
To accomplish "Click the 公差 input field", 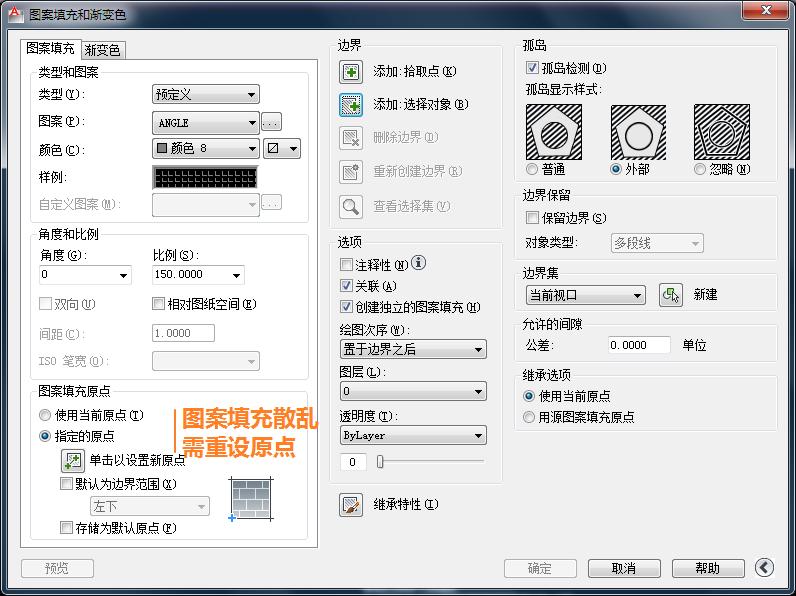I will tap(639, 345).
